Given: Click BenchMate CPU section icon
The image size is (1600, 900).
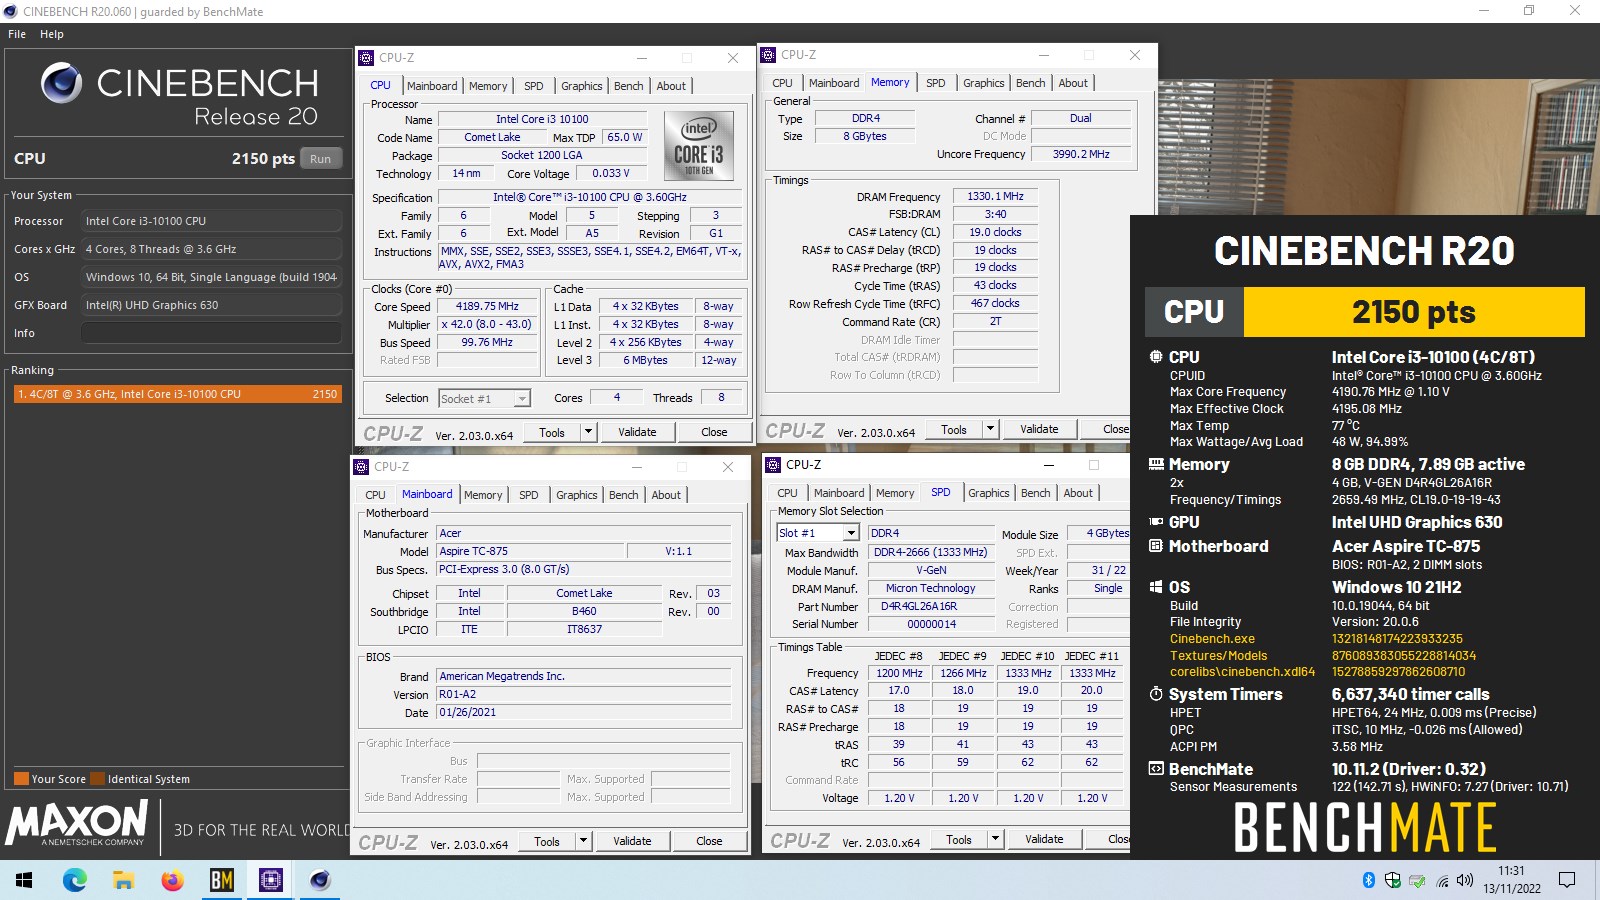Looking at the screenshot, I should [1156, 357].
